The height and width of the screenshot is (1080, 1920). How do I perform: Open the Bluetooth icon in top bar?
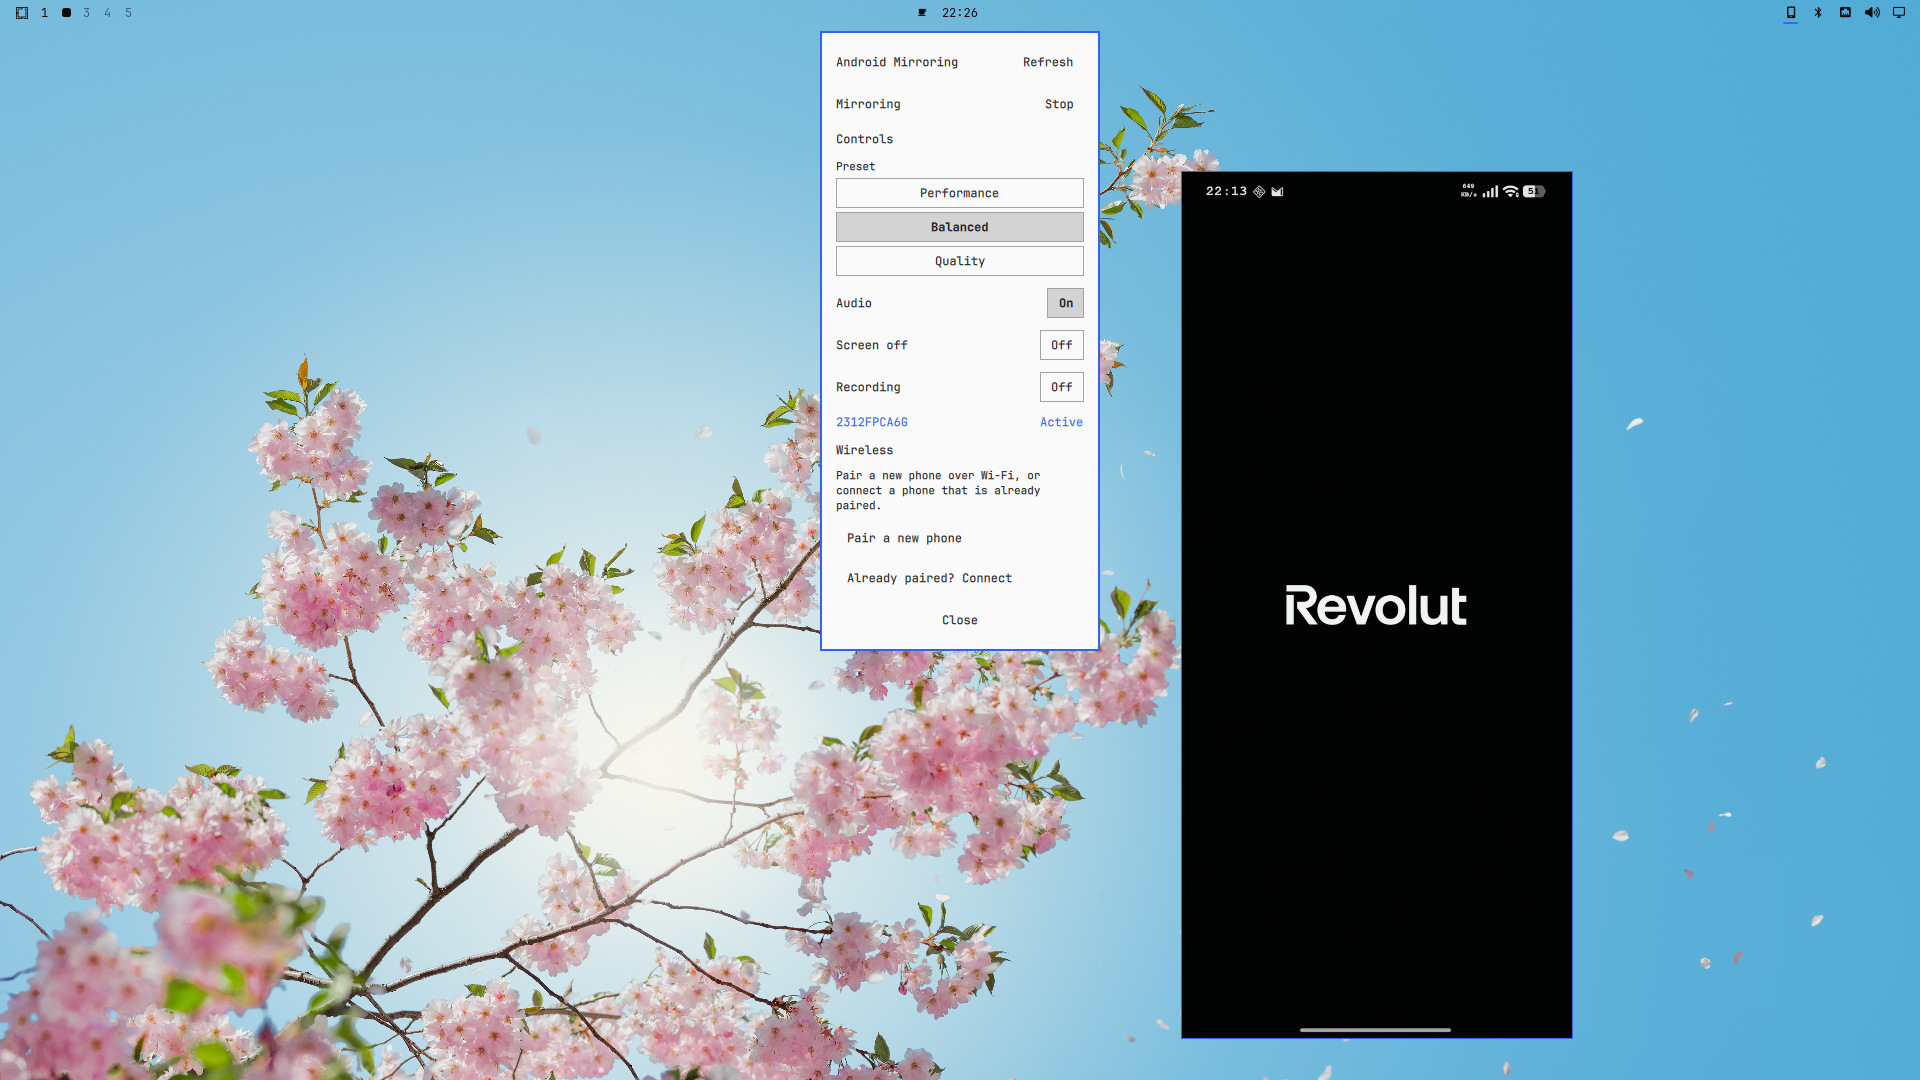coord(1818,13)
